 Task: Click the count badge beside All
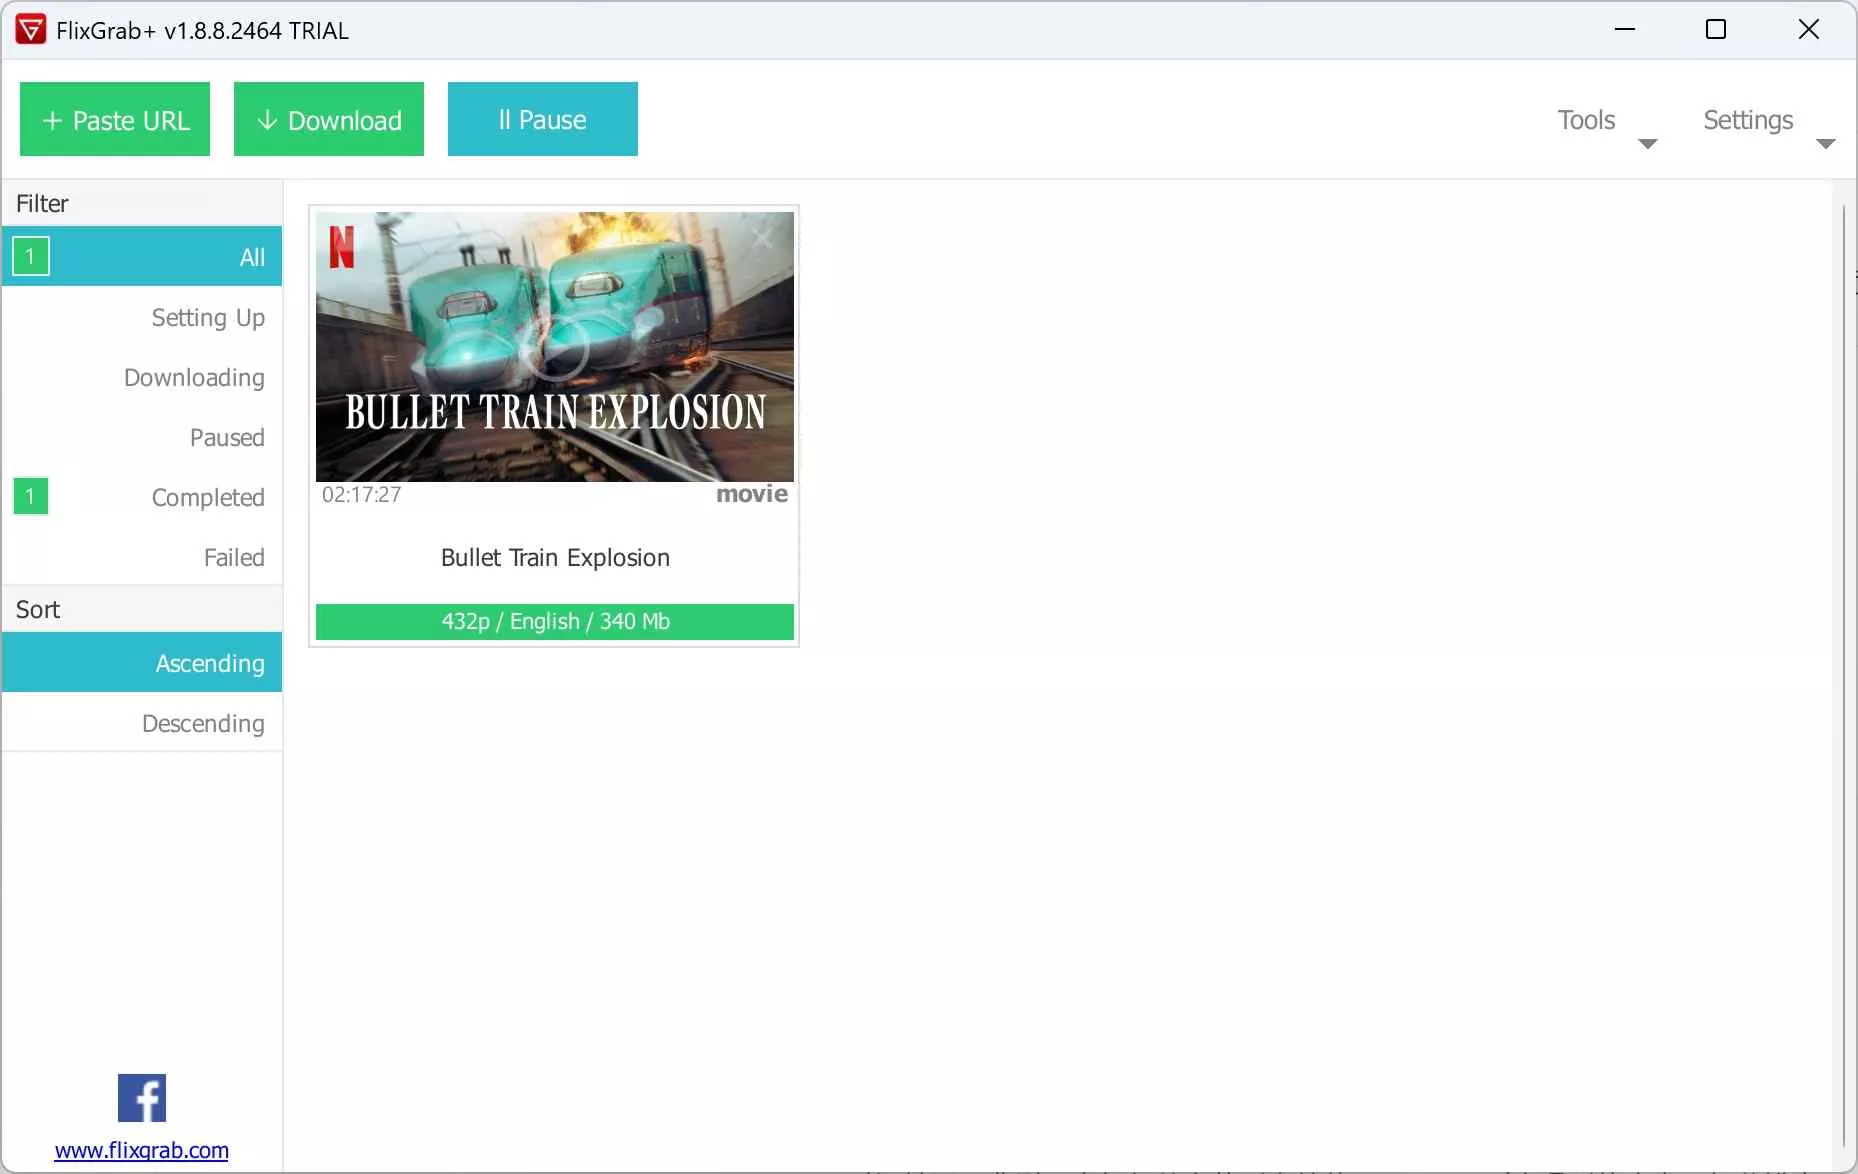point(31,256)
